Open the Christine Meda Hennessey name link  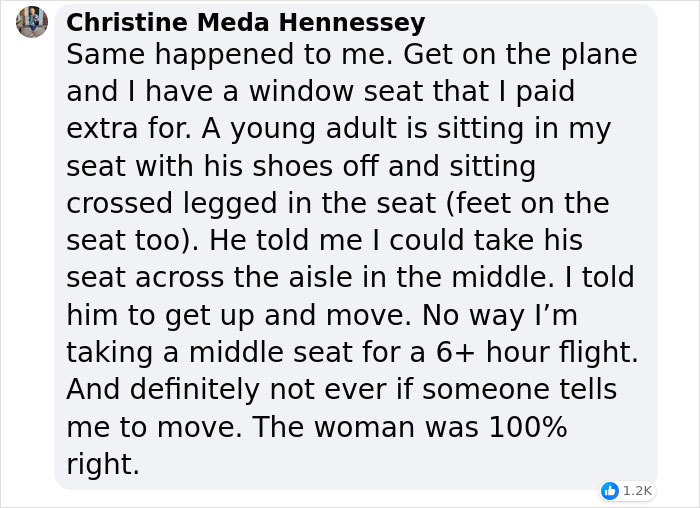245,22
